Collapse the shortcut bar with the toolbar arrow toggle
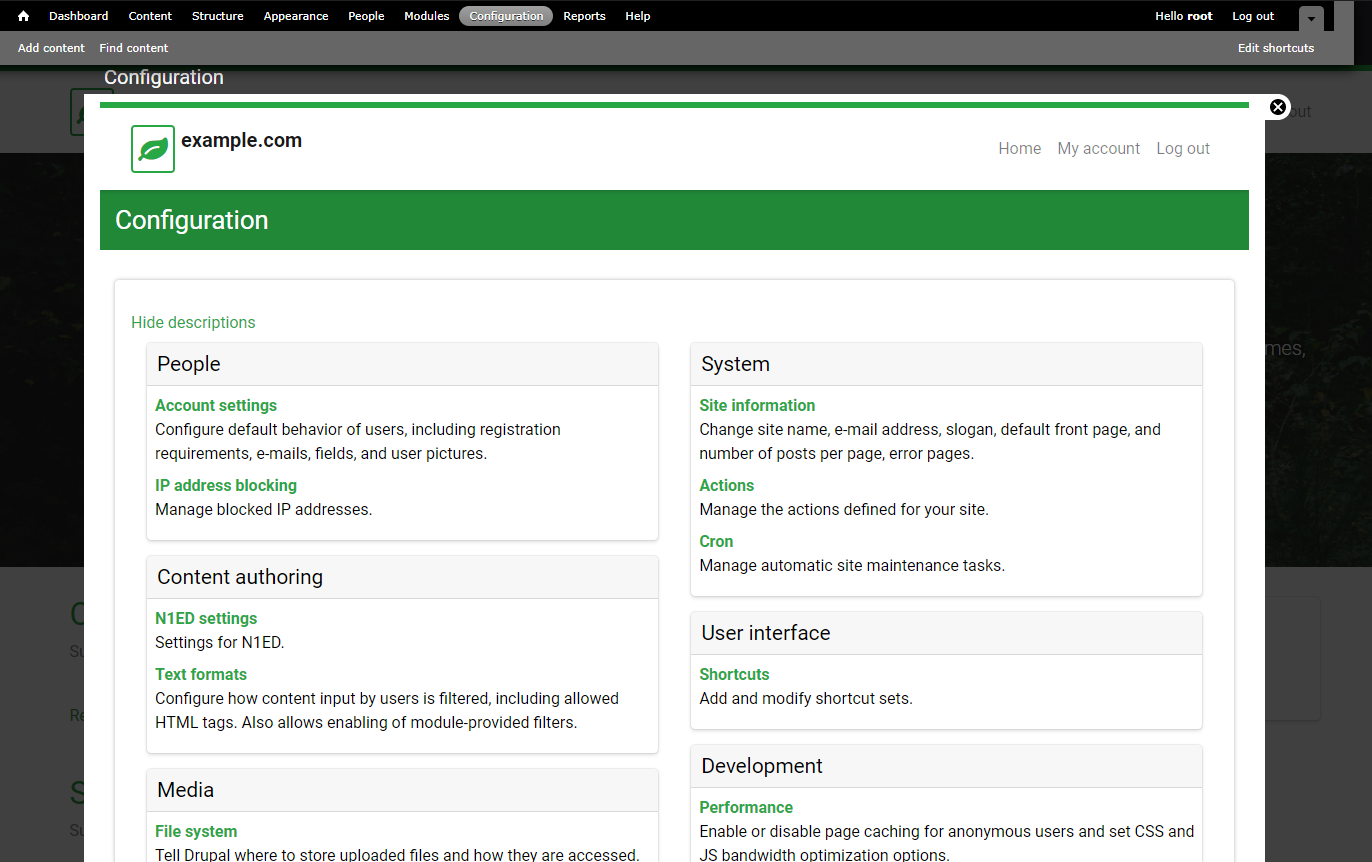This screenshot has height=862, width=1372. coord(1311,19)
